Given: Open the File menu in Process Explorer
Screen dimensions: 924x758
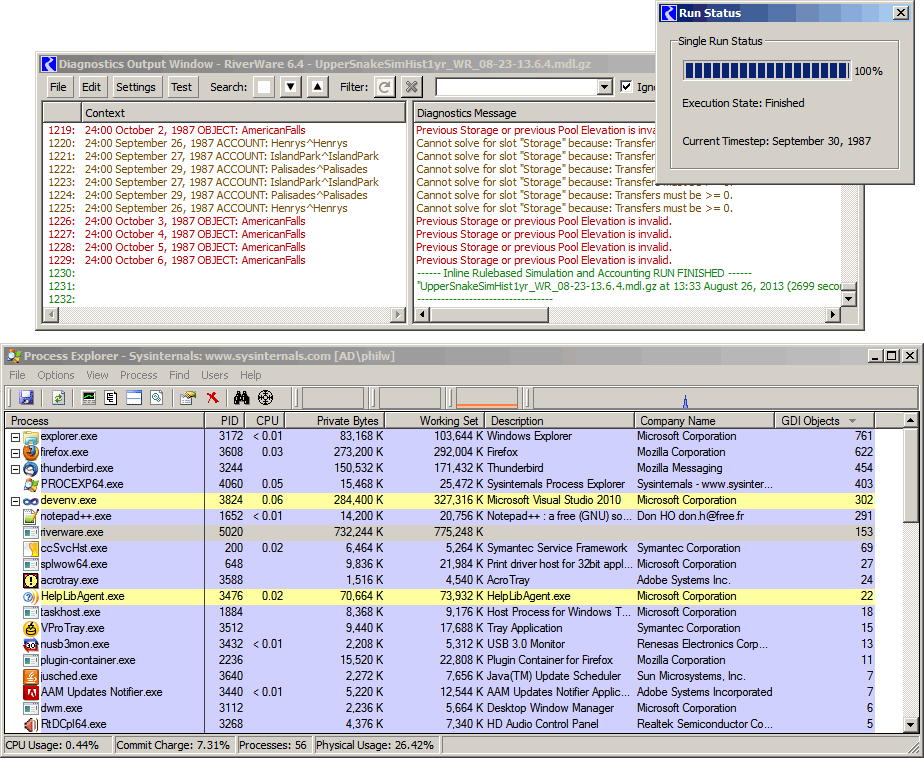Looking at the screenshot, I should 17,375.
